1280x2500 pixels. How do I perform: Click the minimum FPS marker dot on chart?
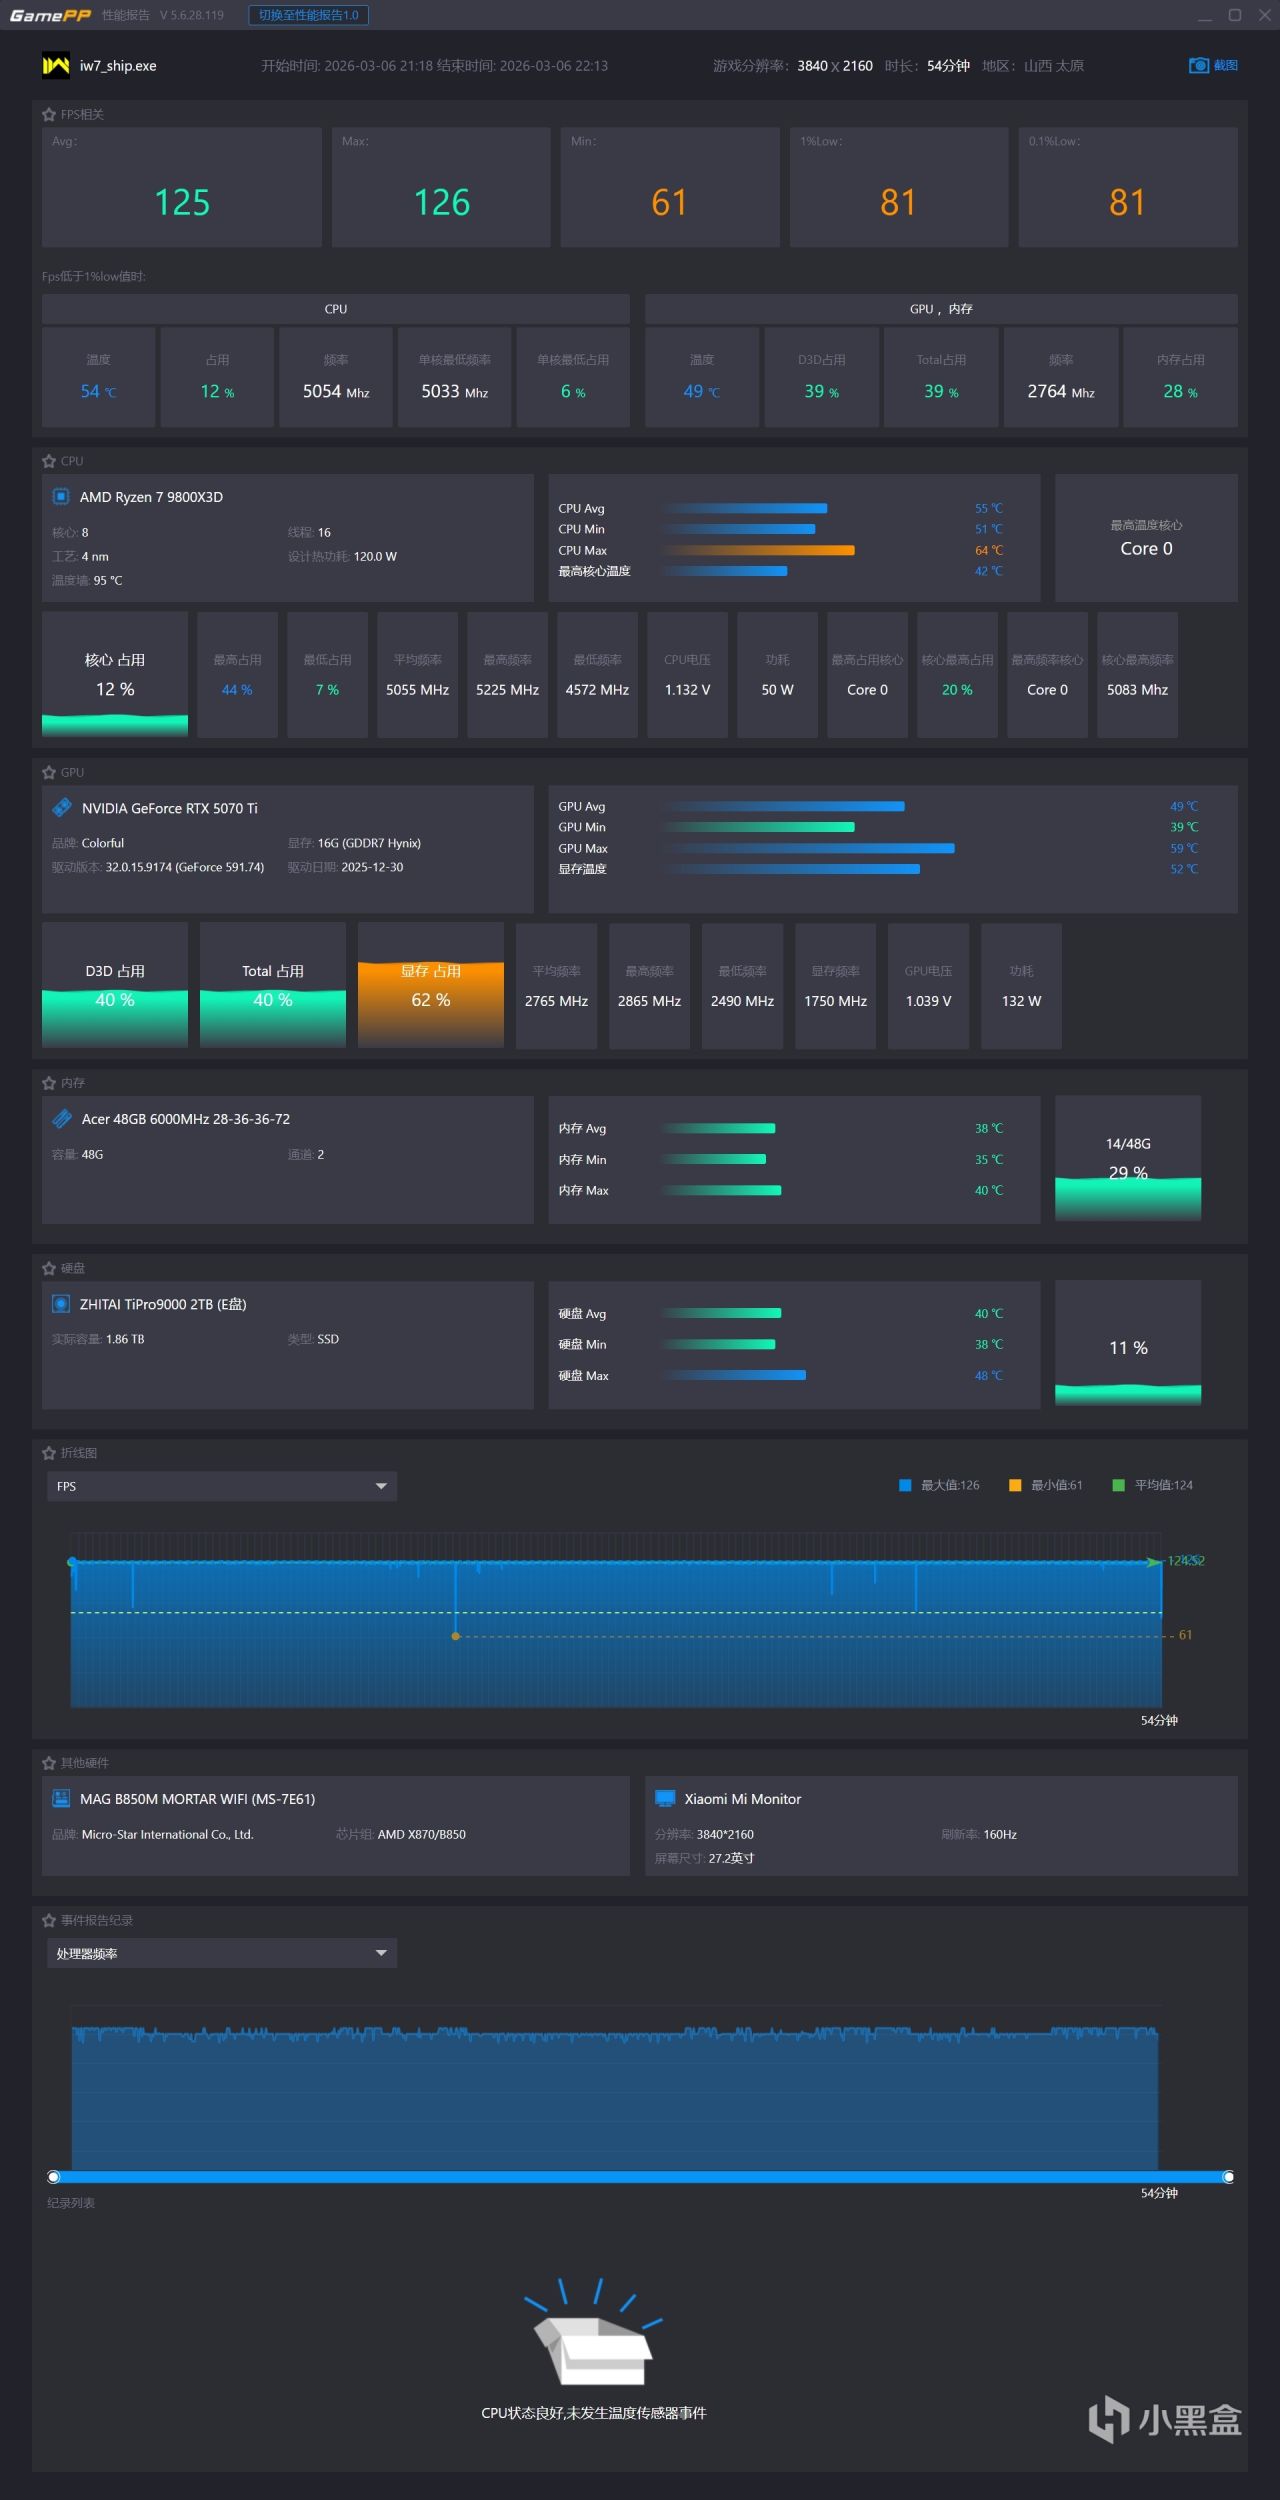pyautogui.click(x=456, y=1637)
